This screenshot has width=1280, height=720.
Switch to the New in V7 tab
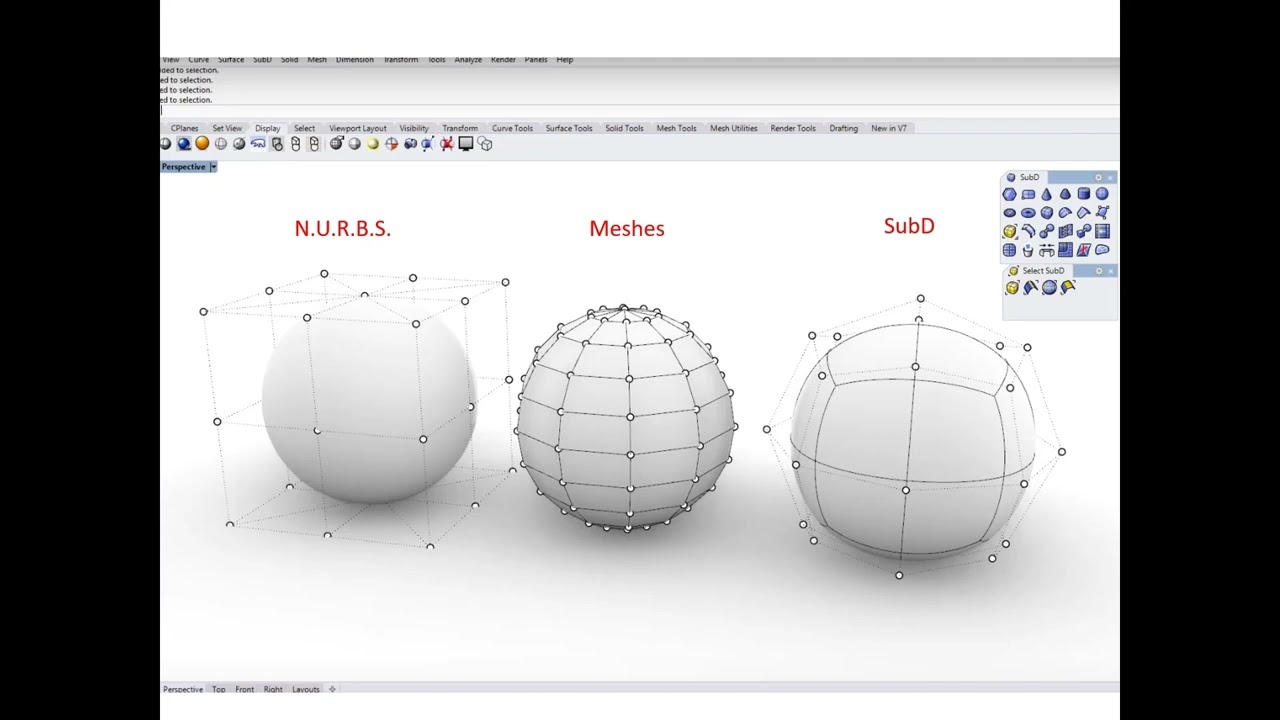889,128
